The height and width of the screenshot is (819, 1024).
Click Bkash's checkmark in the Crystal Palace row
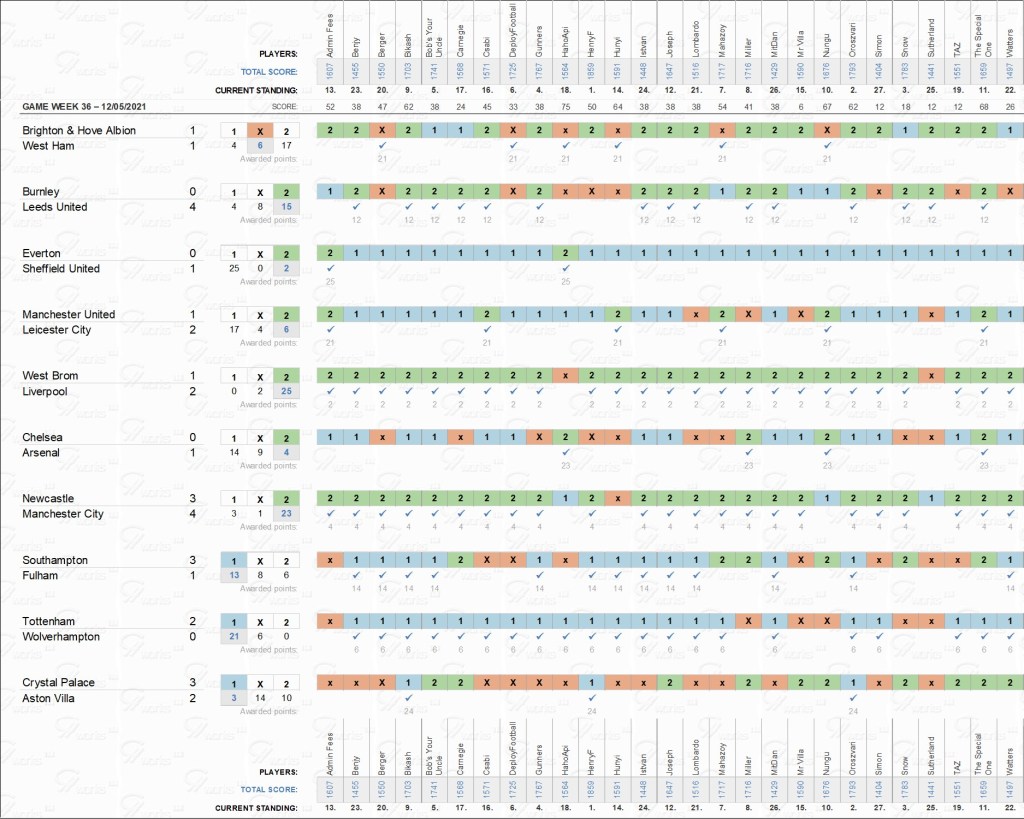[x=408, y=698]
